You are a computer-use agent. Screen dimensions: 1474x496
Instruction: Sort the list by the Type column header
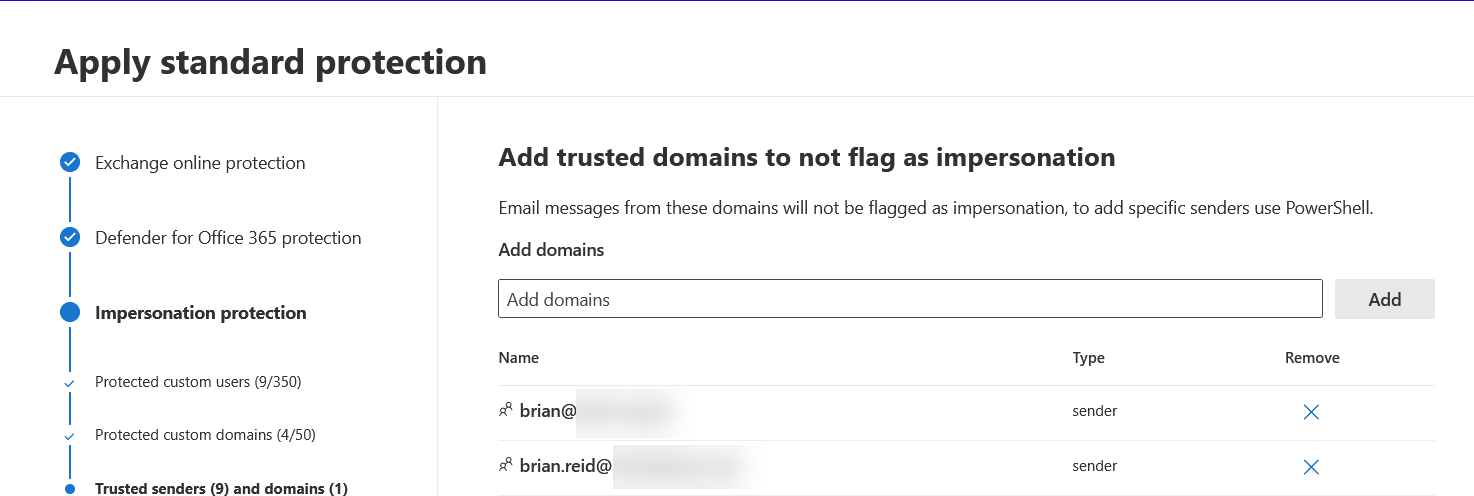pyautogui.click(x=1088, y=358)
